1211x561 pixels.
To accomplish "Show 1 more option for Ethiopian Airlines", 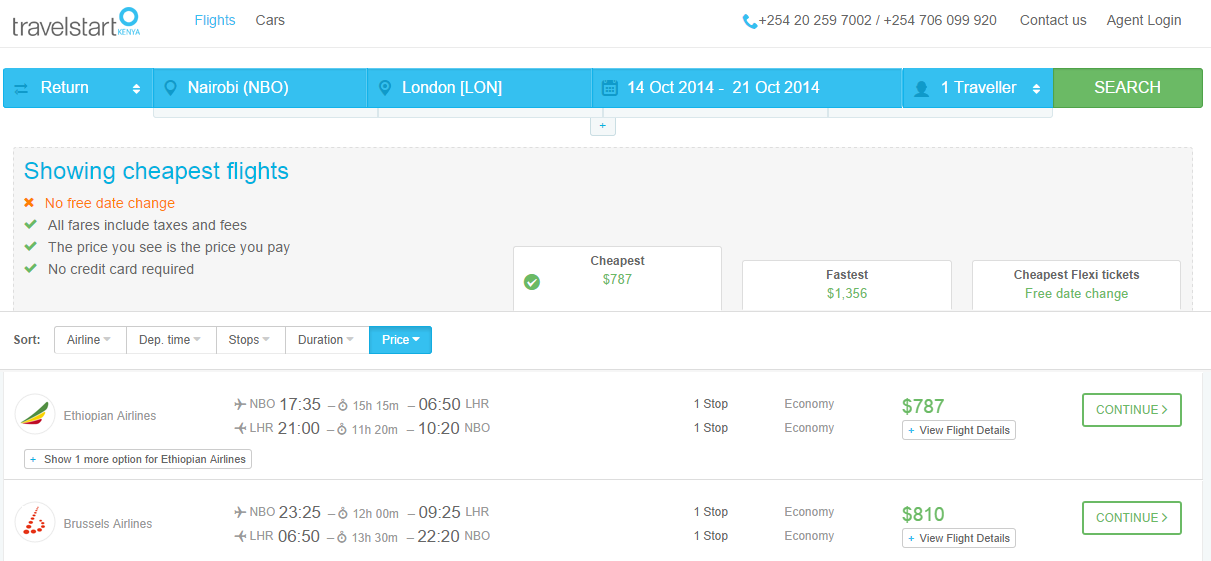I will click(x=138, y=459).
